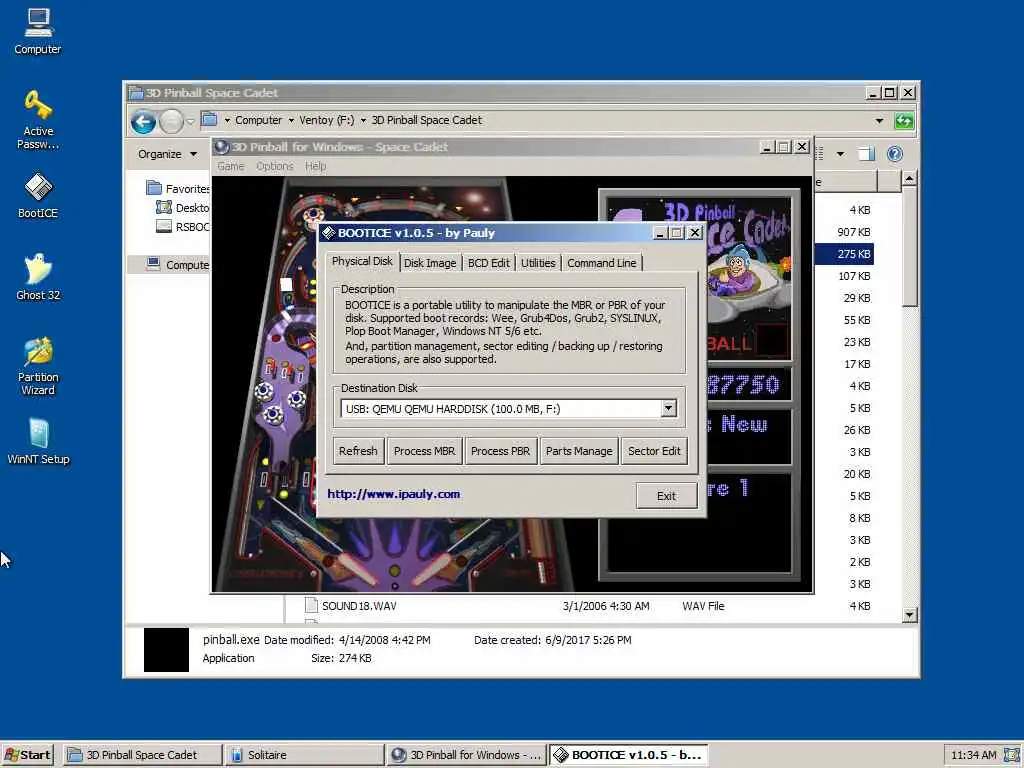Screen dimensions: 1024x768
Task: Expand the Destination Disk dropdown
Action: [x=668, y=408]
